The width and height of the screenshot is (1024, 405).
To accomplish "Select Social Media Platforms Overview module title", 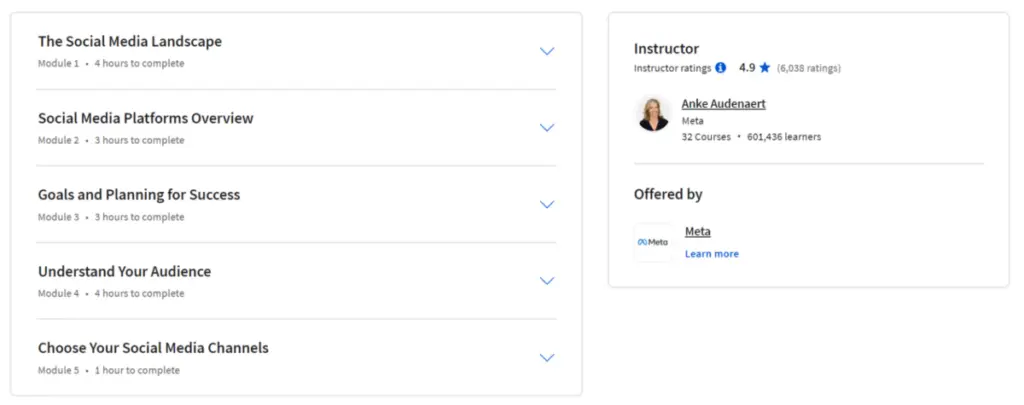I will tap(146, 118).
